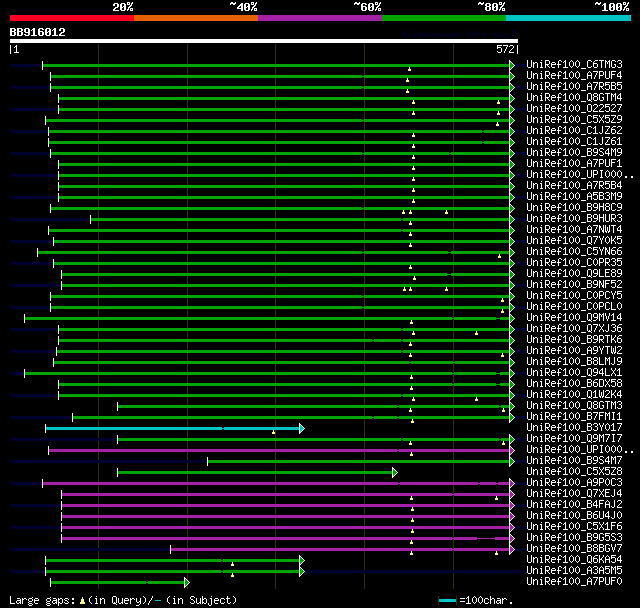Select the UniRef100_B8BGV7 label
640x608 pixels.
[x=574, y=549]
